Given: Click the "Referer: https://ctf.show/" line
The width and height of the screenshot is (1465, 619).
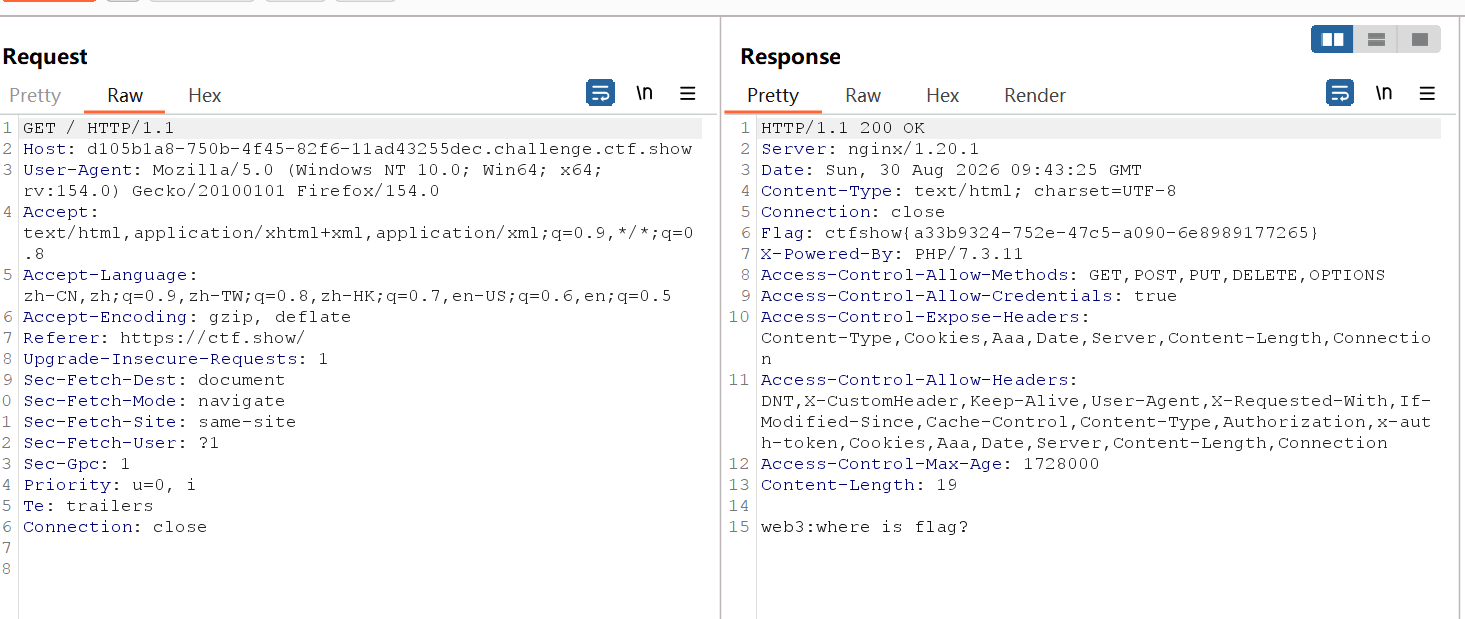Looking at the screenshot, I should click(164, 338).
